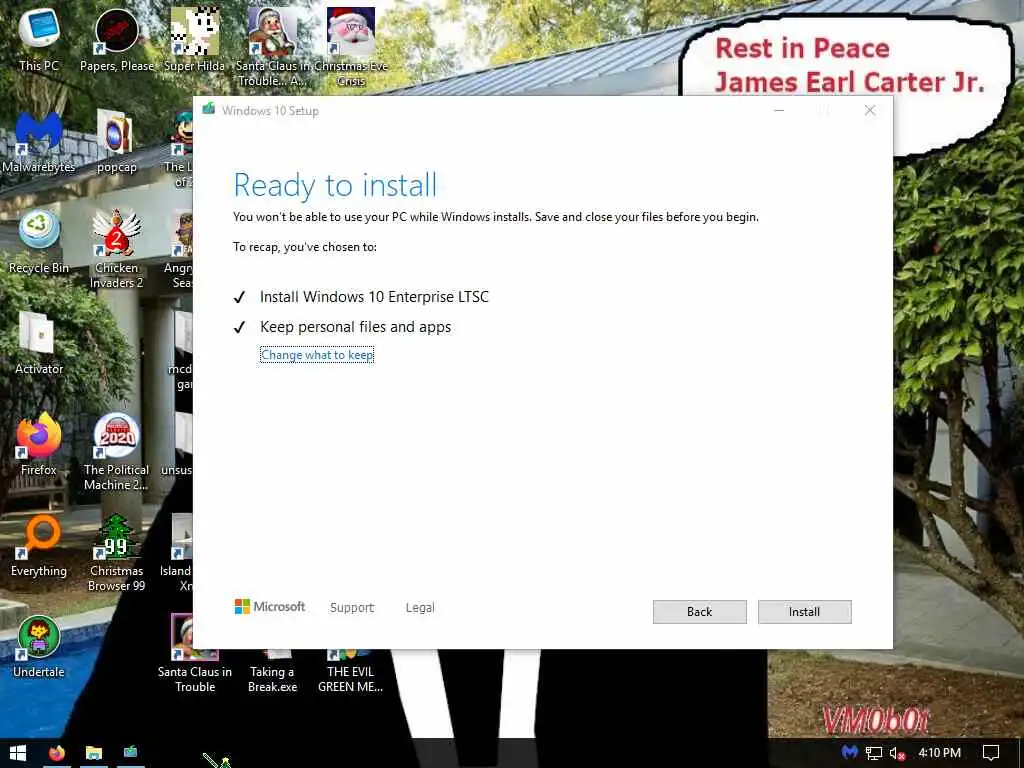Launch Christmas Eve Crisis shortcut
Image resolution: width=1024 pixels, height=768 pixels.
pyautogui.click(x=351, y=47)
